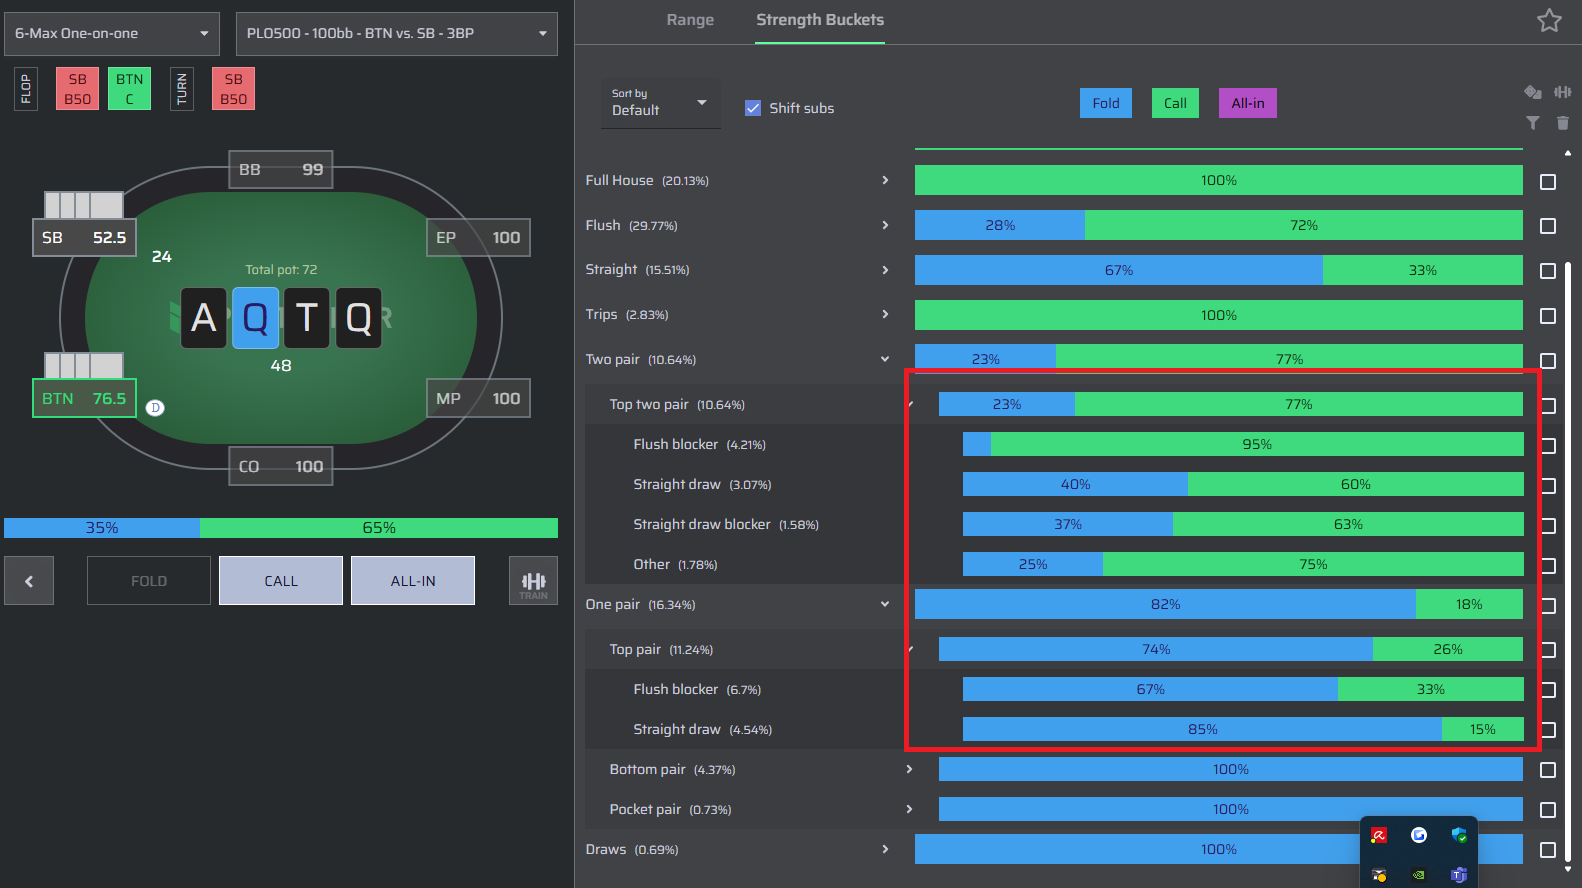The image size is (1582, 888).
Task: Click Windows Security shield tray icon
Action: coord(1459,835)
